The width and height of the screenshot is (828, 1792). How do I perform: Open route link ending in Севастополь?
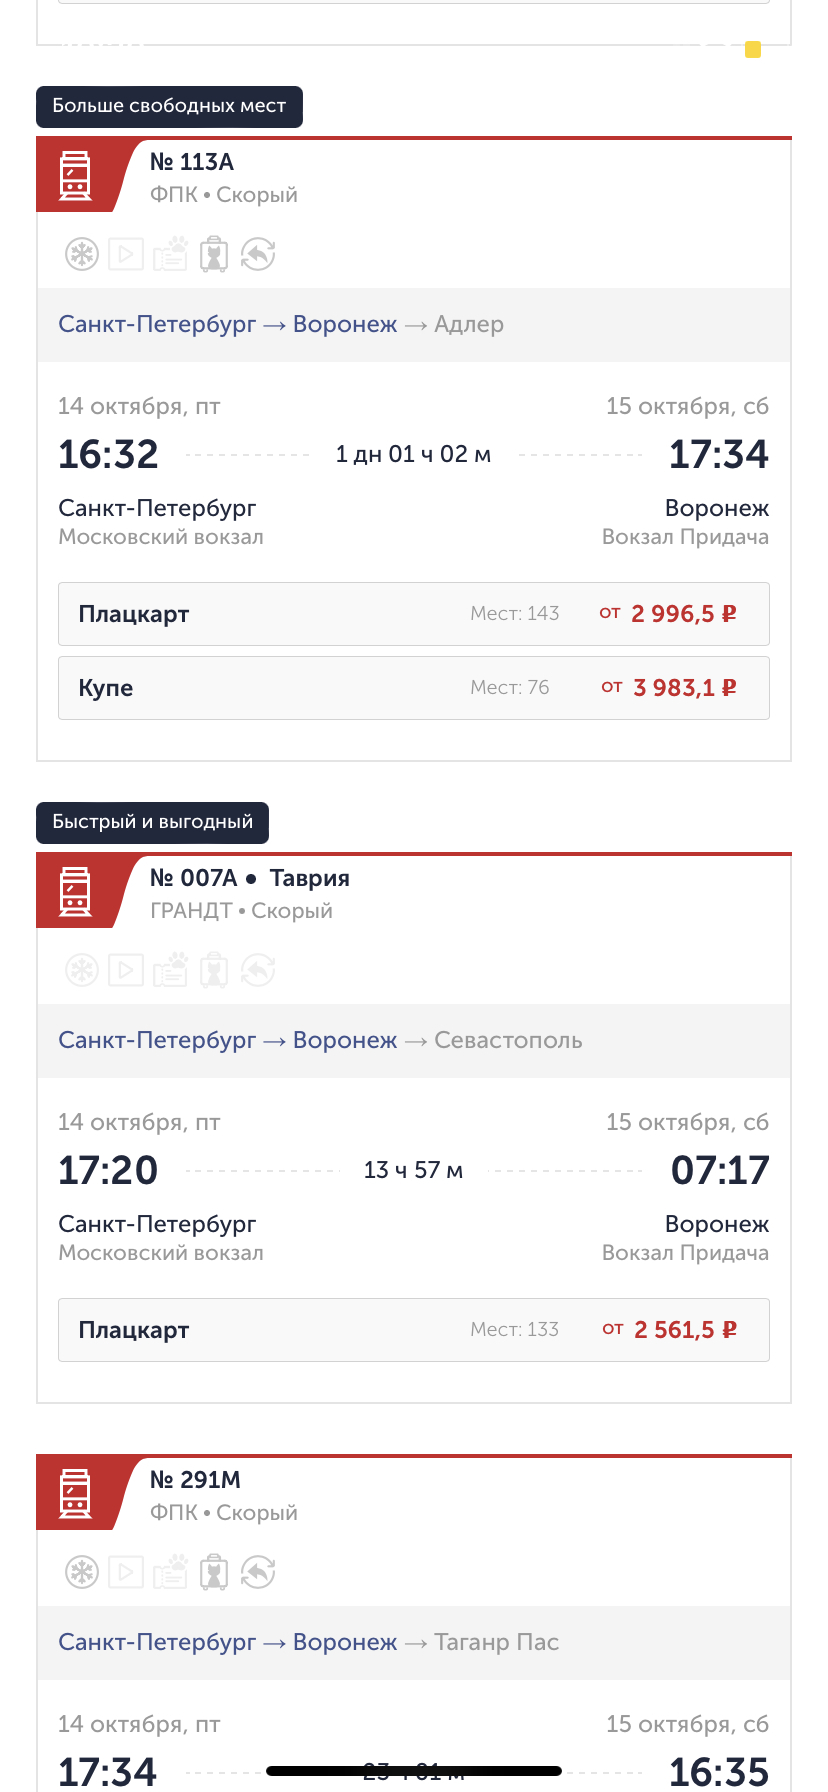point(320,1041)
